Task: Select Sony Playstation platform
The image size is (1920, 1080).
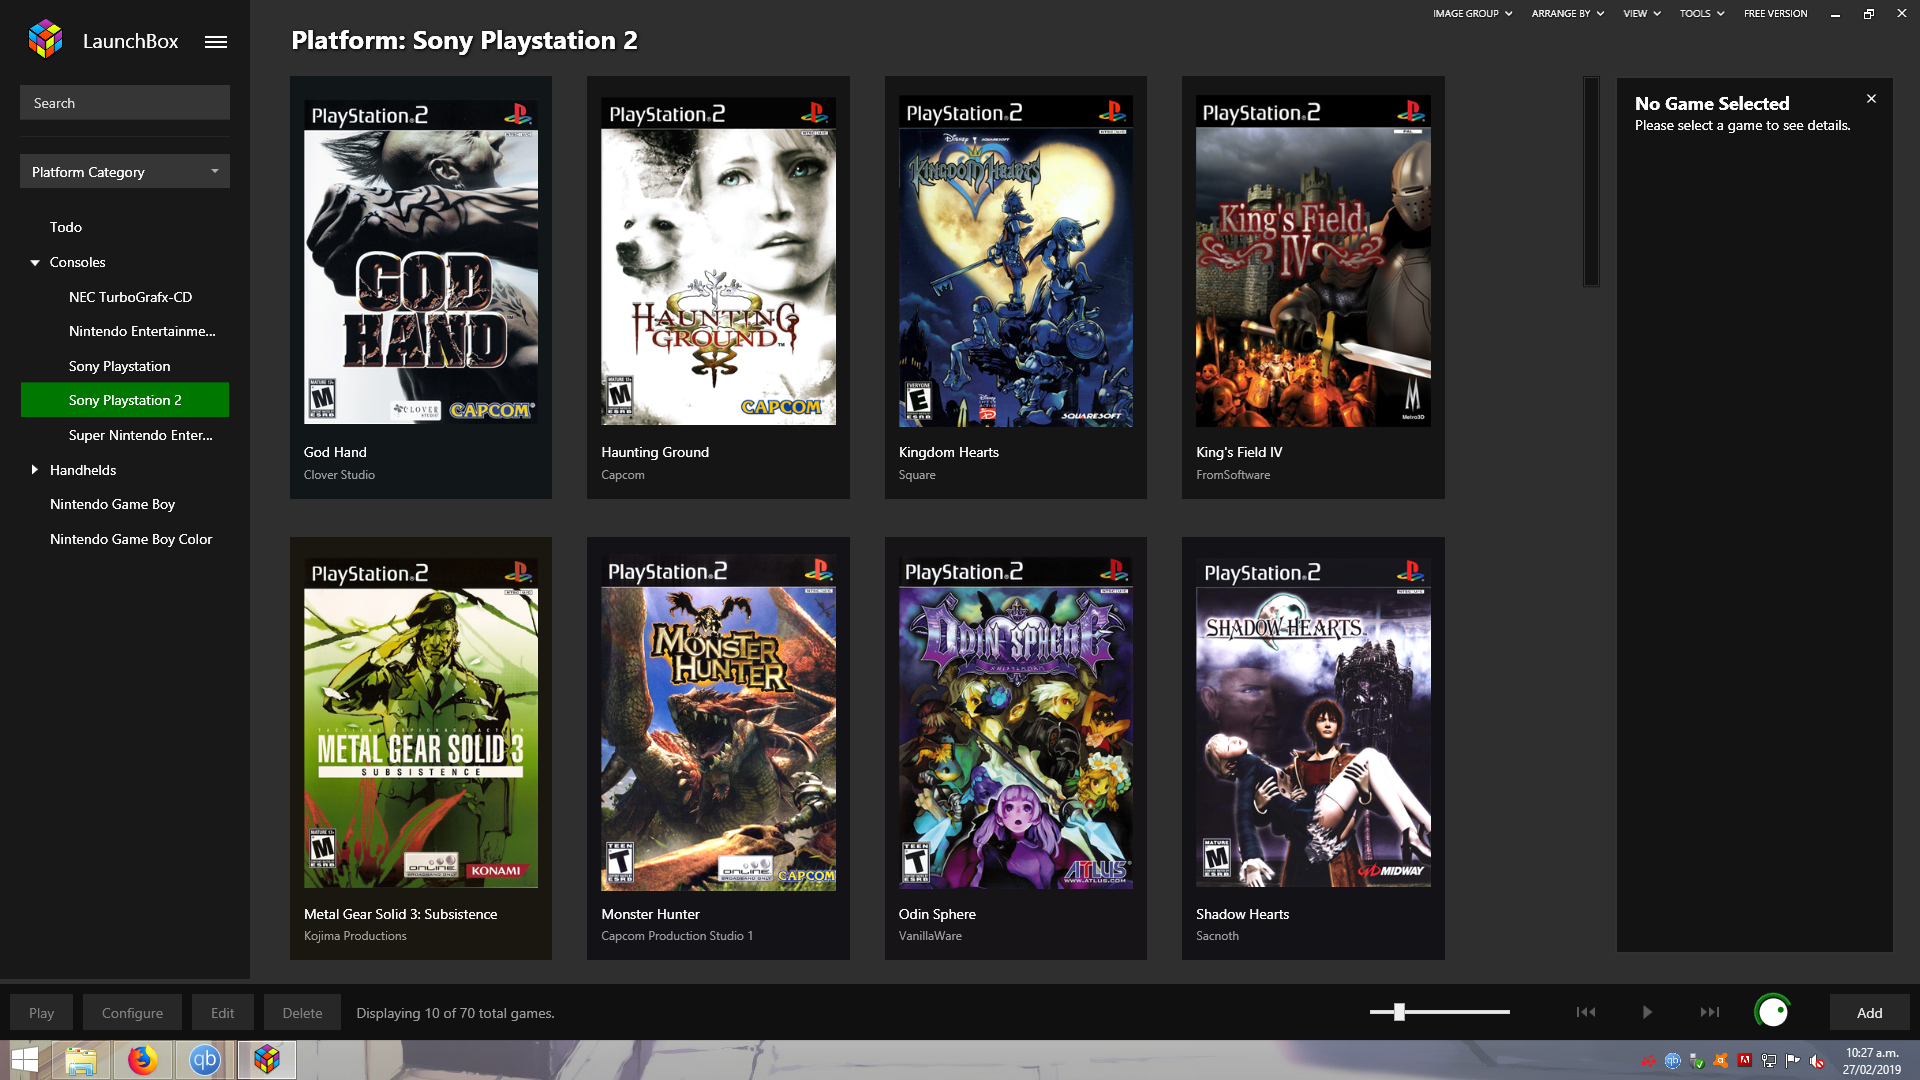Action: (119, 366)
